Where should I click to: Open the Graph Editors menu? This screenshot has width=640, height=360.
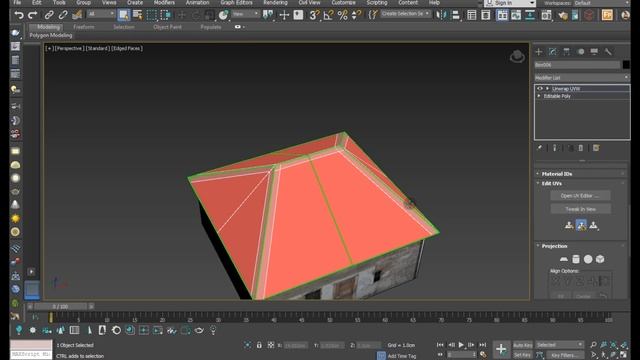pyautogui.click(x=236, y=2)
